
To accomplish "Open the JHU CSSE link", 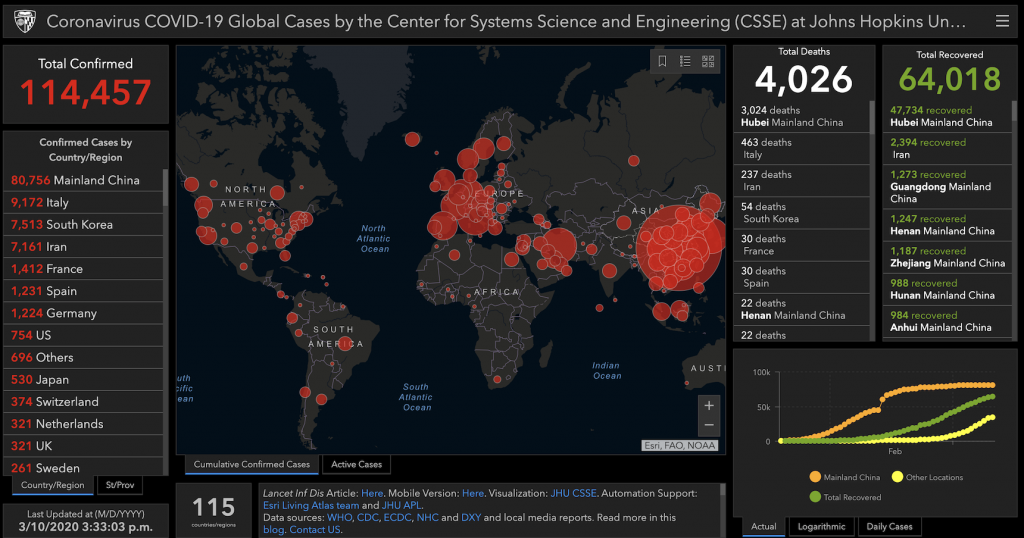I will (573, 494).
